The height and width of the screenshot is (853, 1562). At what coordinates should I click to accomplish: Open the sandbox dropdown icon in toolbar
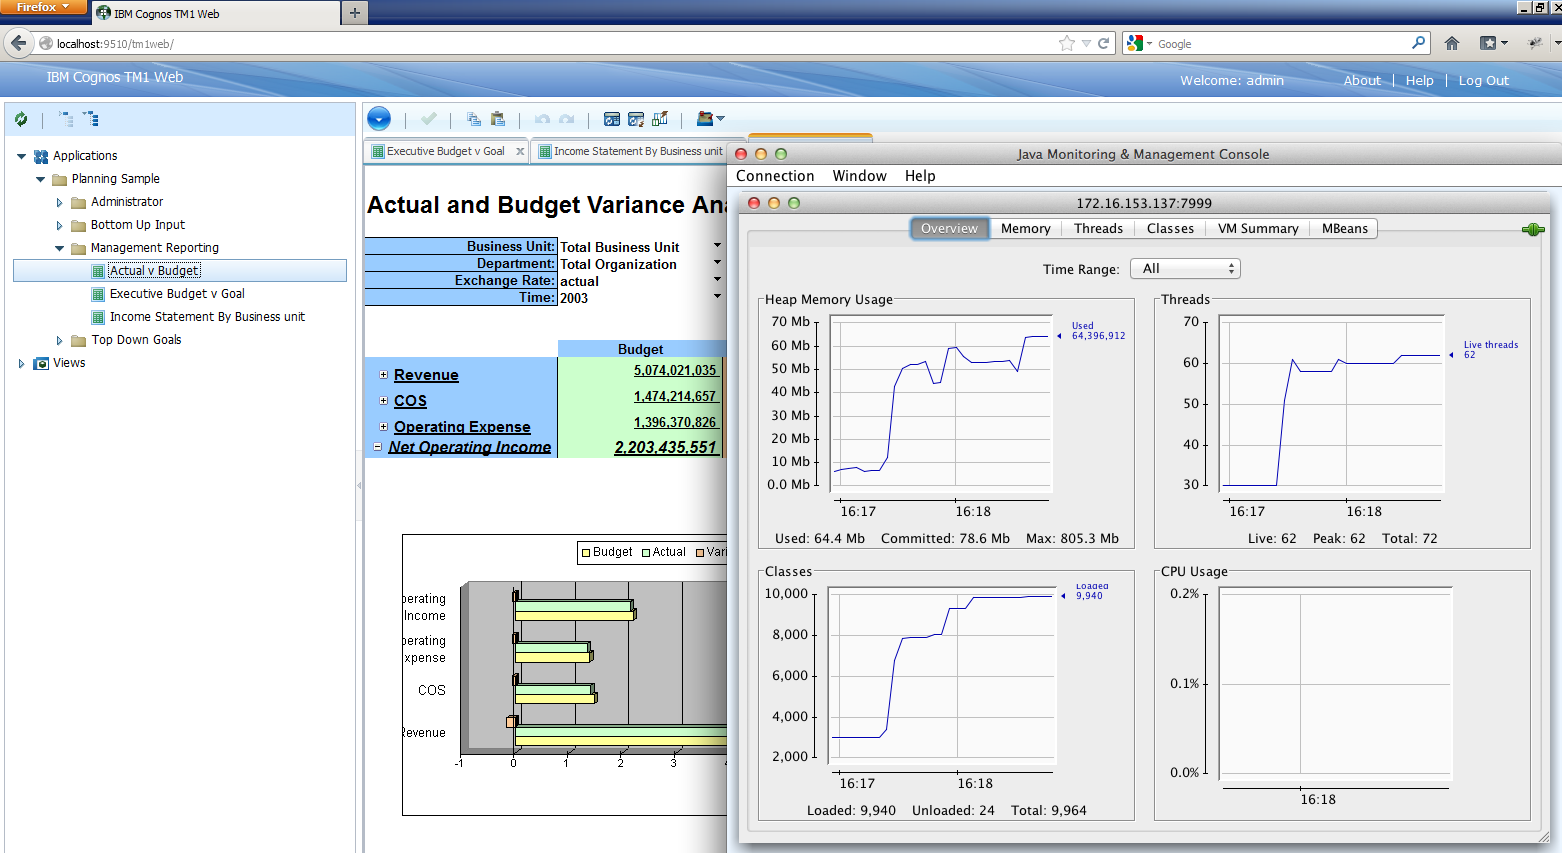[710, 119]
